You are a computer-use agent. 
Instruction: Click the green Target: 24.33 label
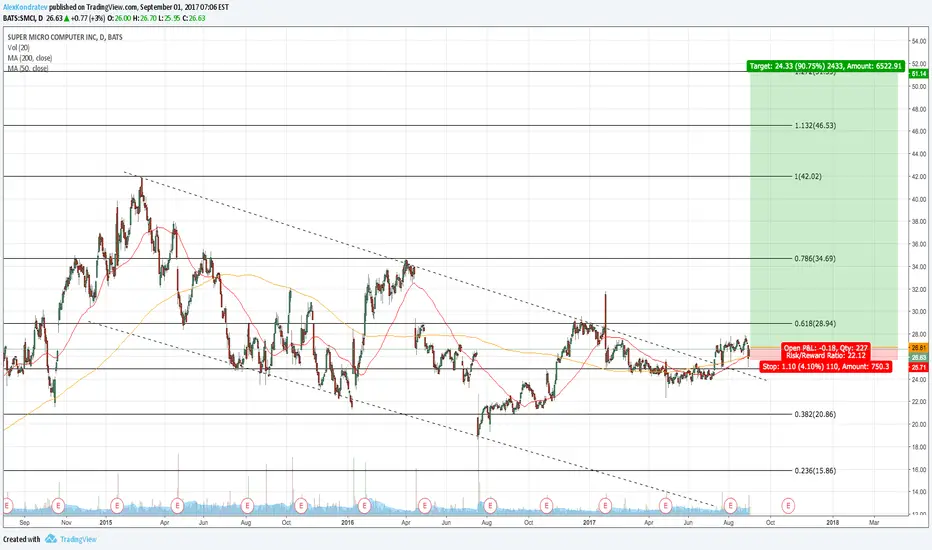(x=826, y=66)
